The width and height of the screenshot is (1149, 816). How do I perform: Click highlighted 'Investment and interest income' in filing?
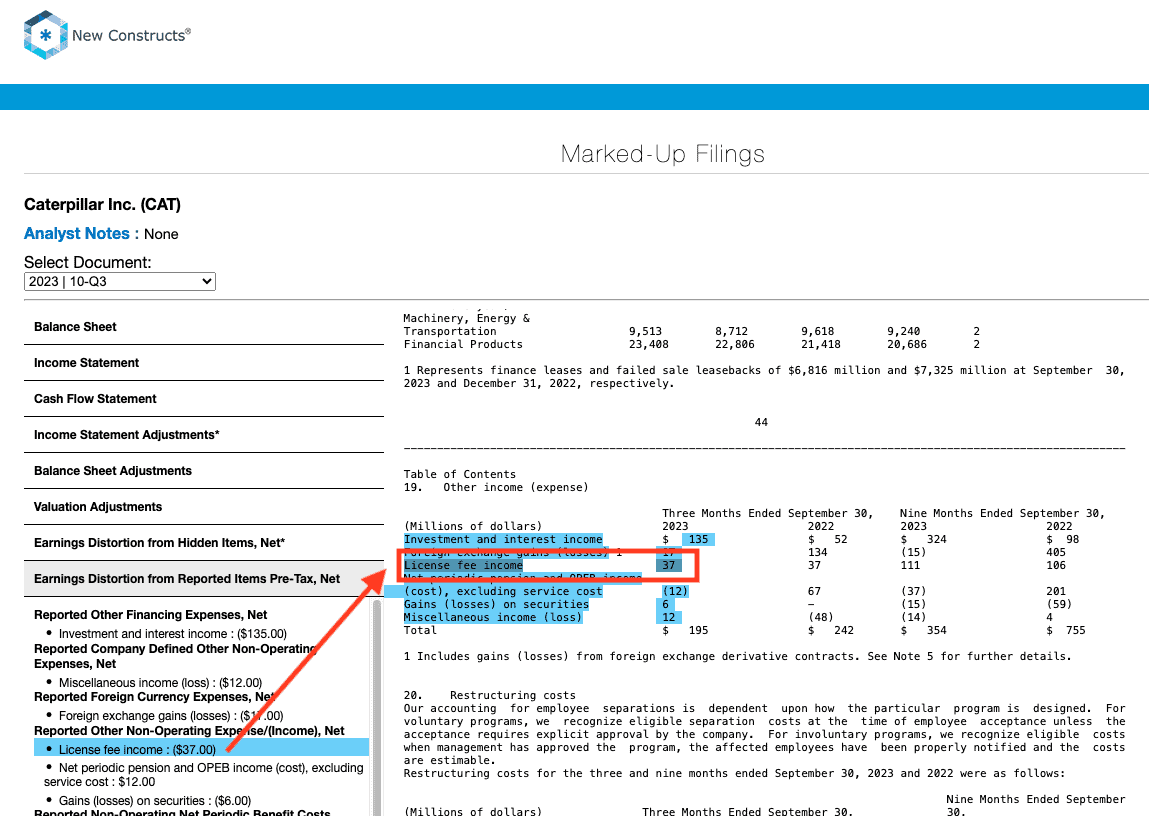(x=503, y=539)
